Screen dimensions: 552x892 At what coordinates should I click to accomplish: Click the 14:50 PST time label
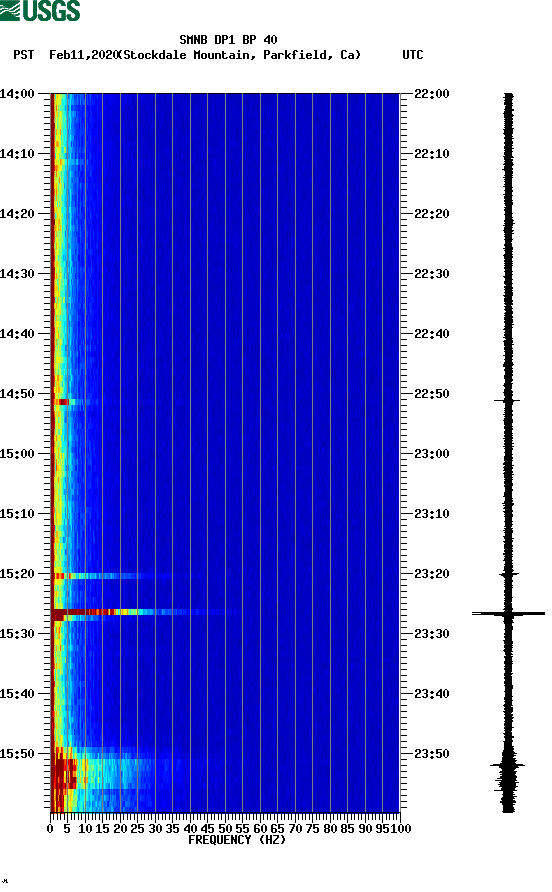tap(17, 394)
